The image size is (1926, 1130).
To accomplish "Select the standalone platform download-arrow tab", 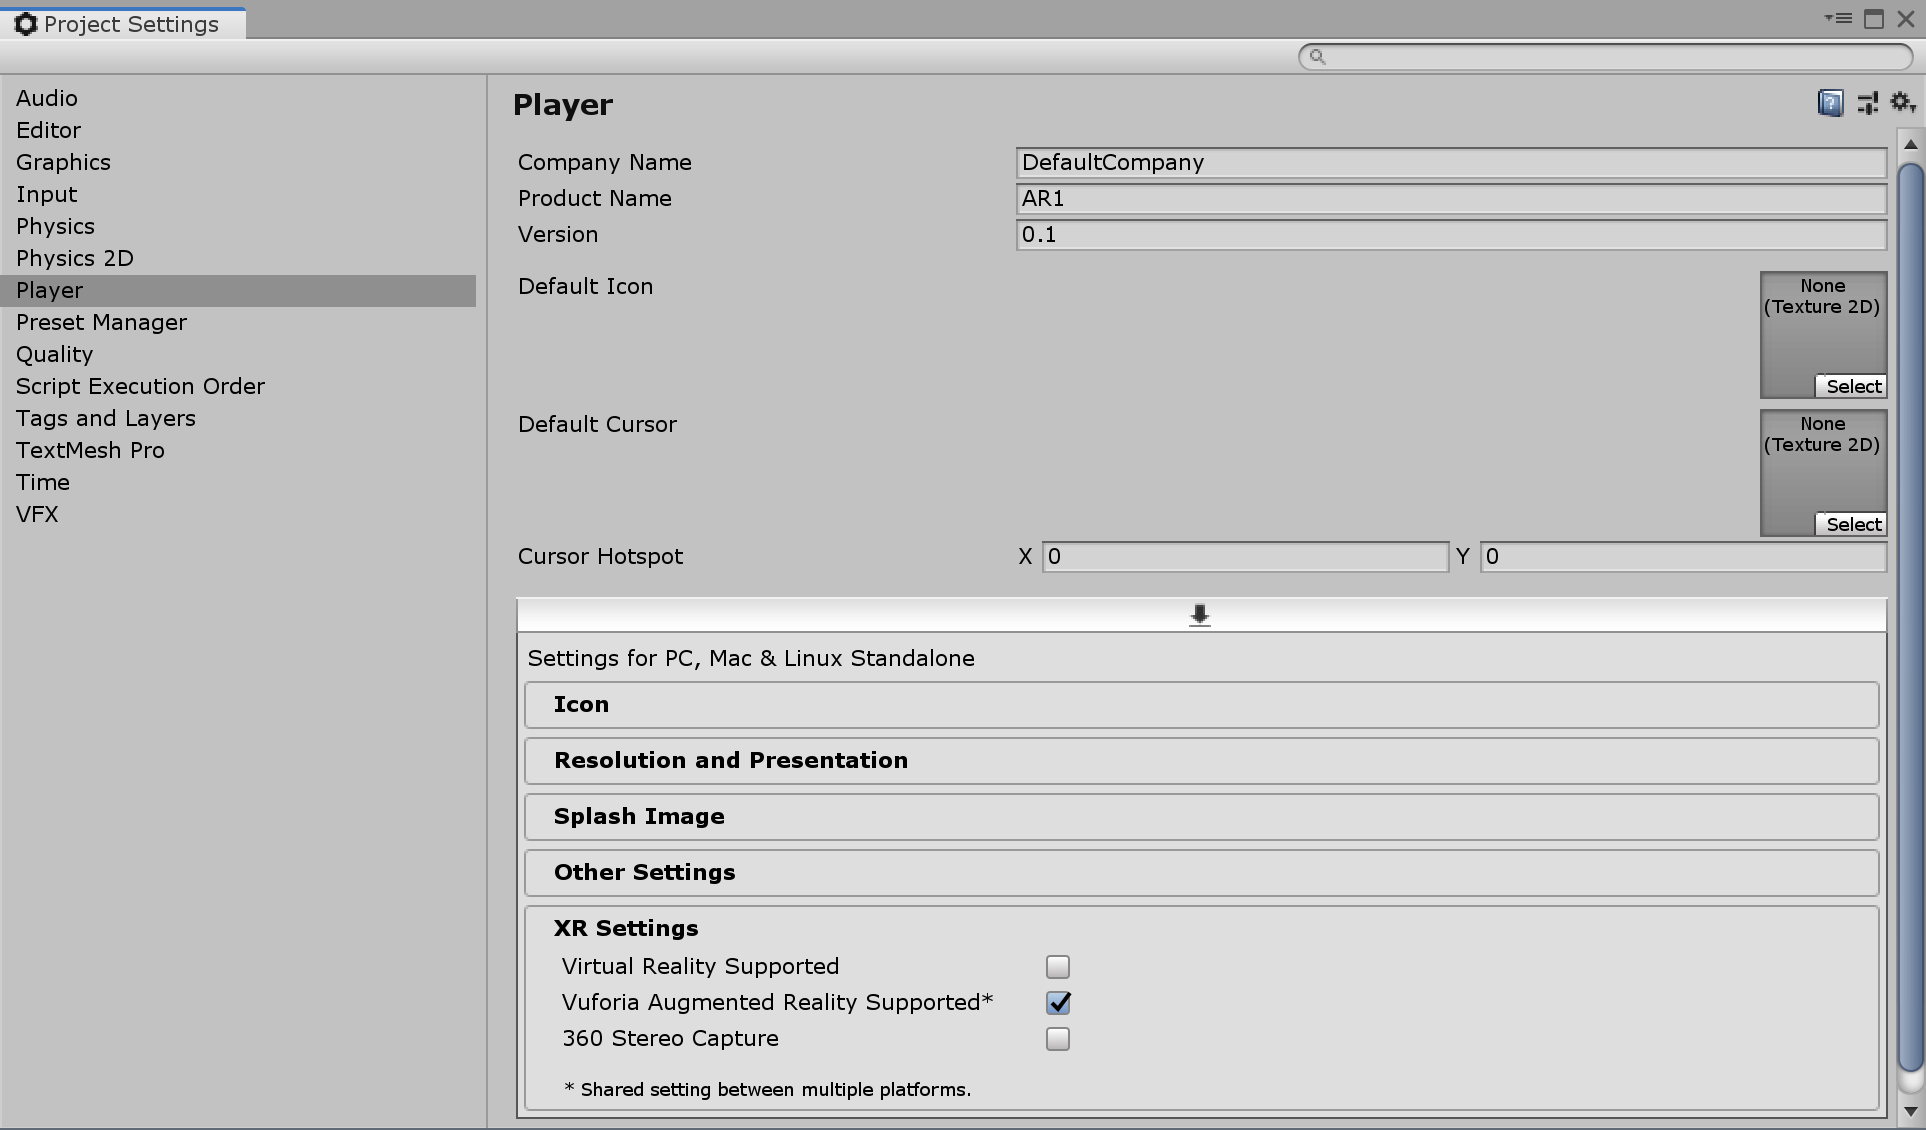I will pos(1200,615).
